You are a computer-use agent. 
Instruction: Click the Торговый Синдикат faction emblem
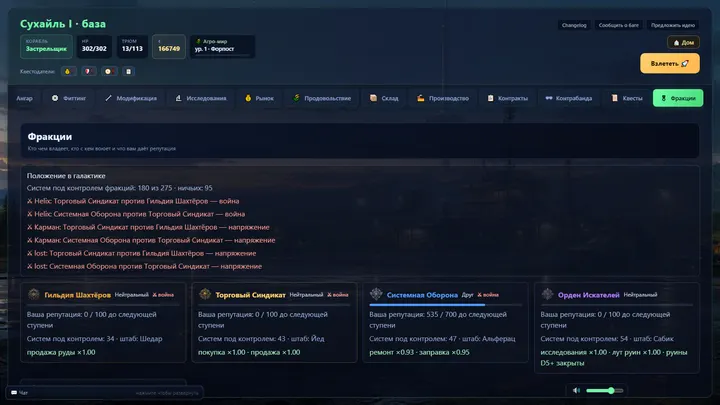(x=205, y=294)
